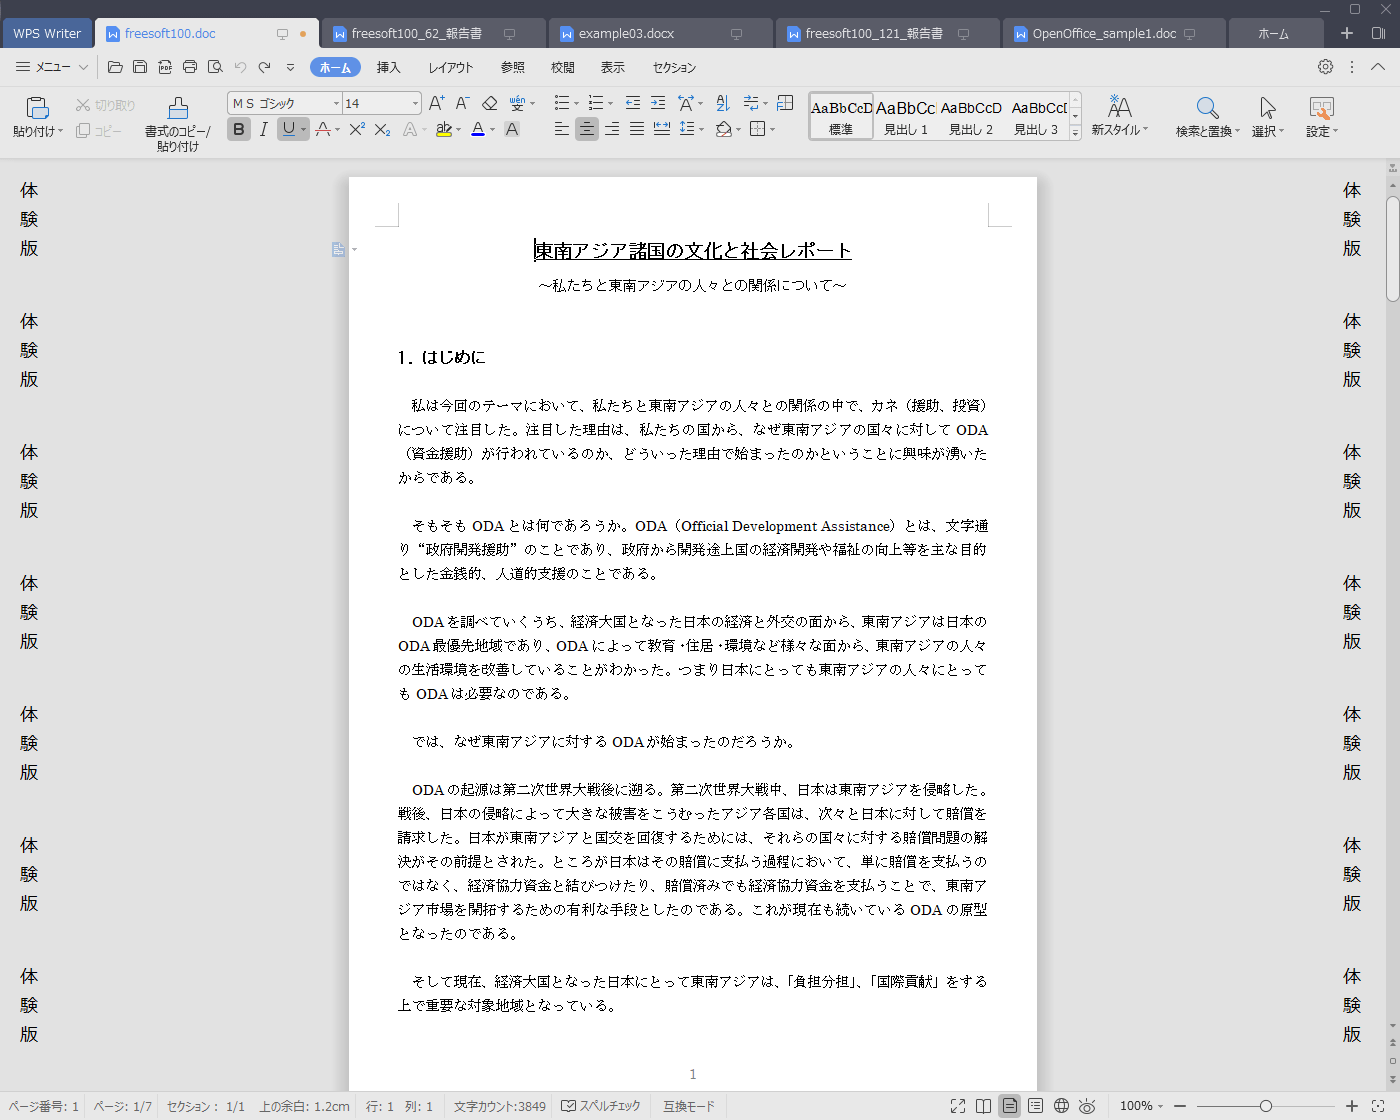The width and height of the screenshot is (1400, 1120).
Task: Switch to OpenOffice_sample1.doc tab
Action: (x=1115, y=33)
